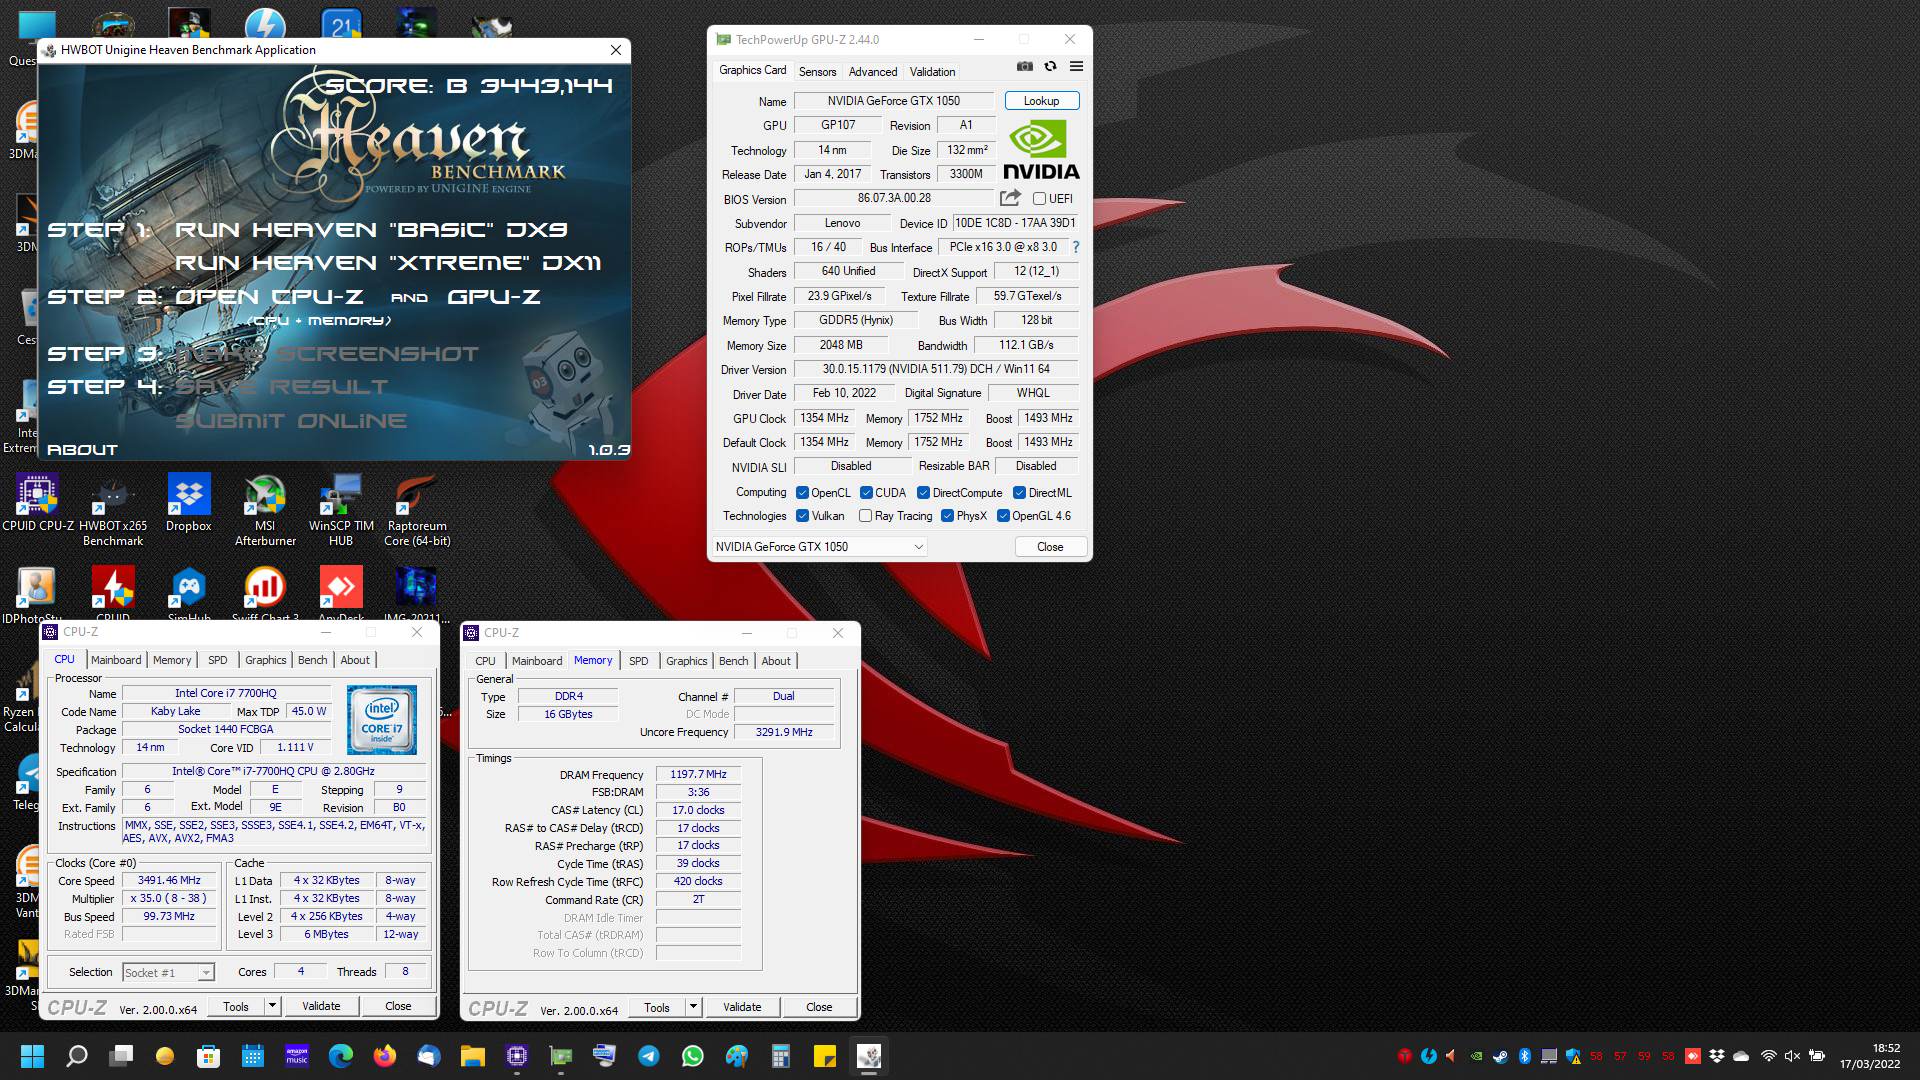This screenshot has height=1080, width=1920.
Task: Open Telegram from the taskbar
Action: pyautogui.click(x=649, y=1056)
